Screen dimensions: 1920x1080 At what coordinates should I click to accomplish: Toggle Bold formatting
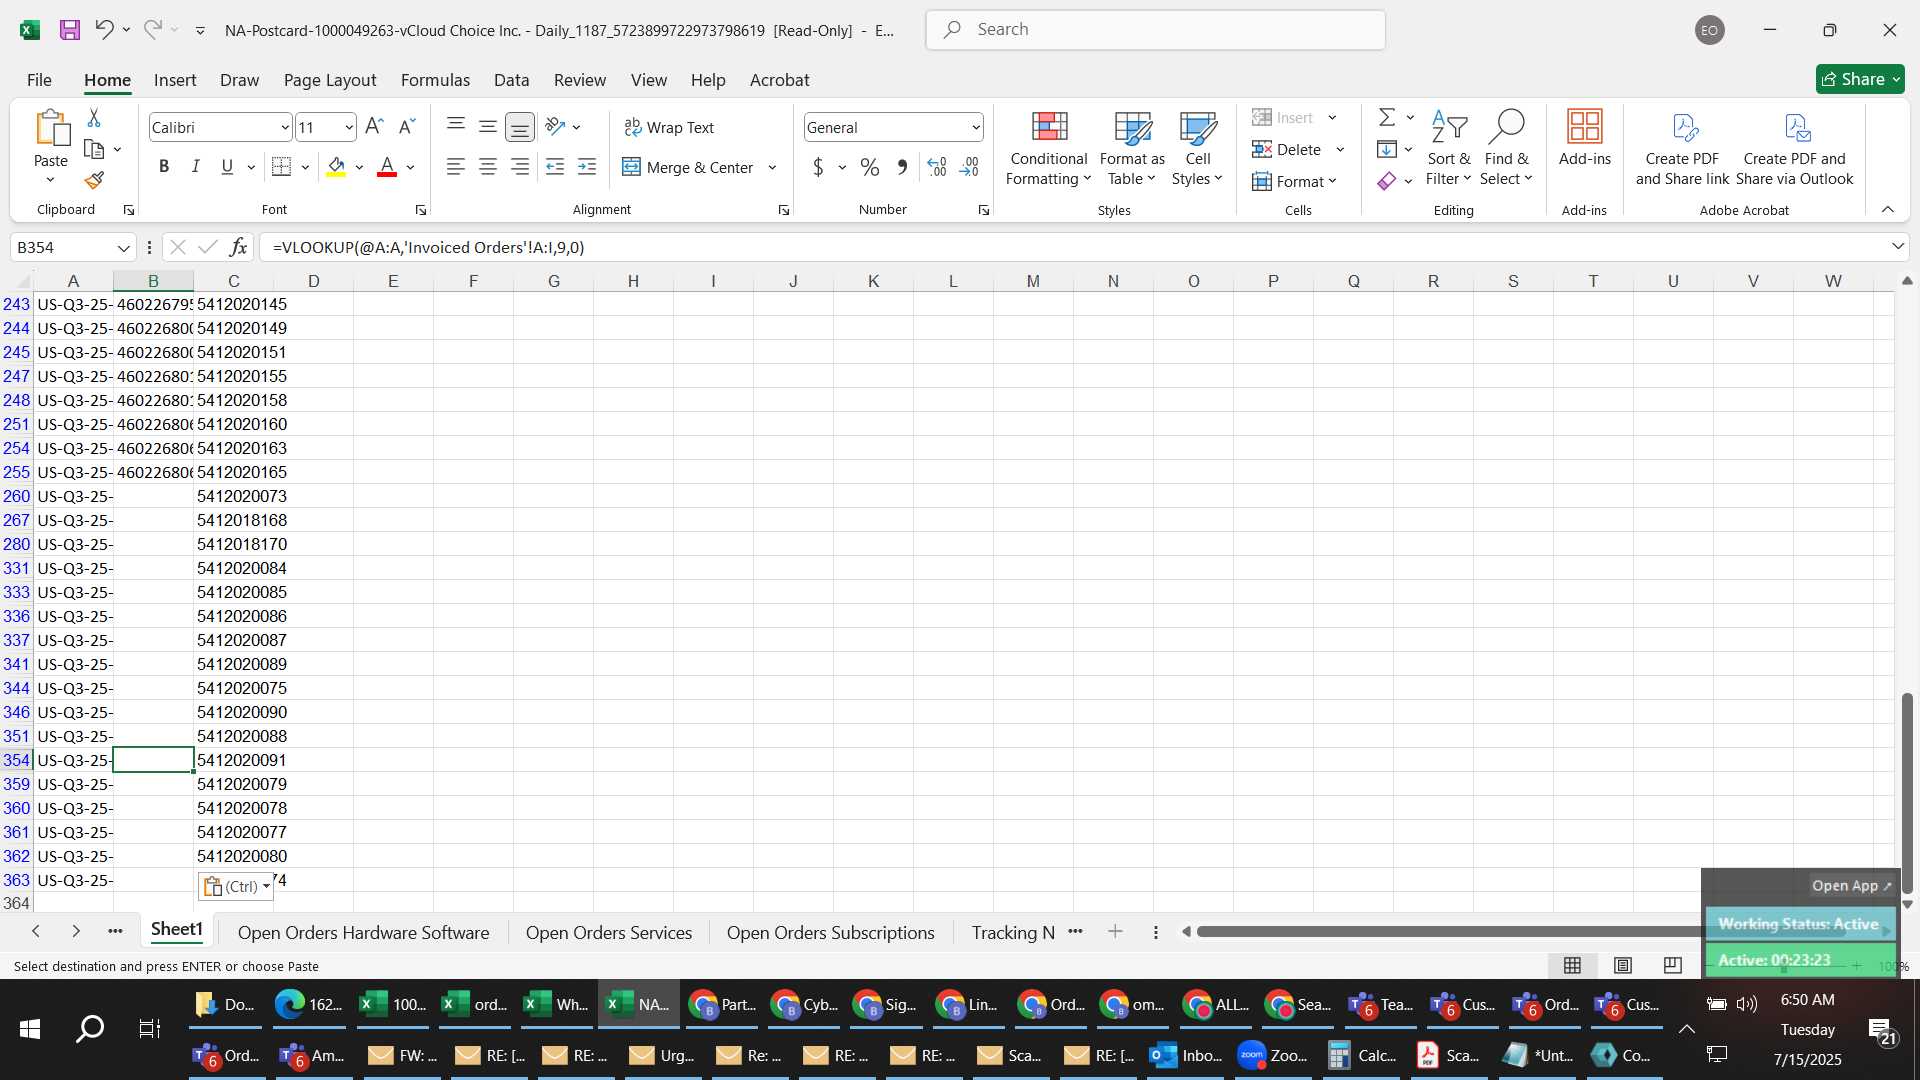coord(164,167)
